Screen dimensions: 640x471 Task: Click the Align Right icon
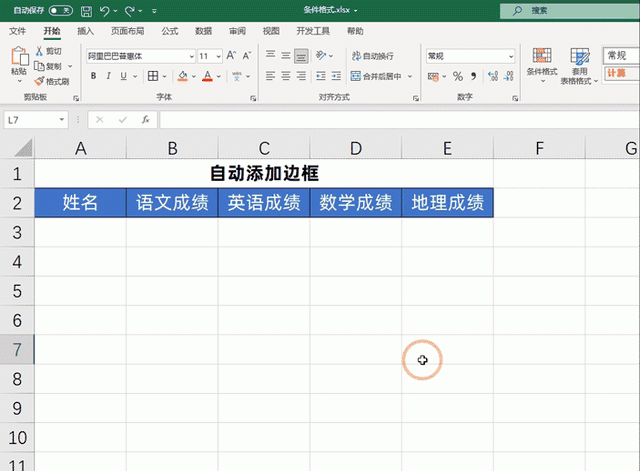click(x=301, y=76)
